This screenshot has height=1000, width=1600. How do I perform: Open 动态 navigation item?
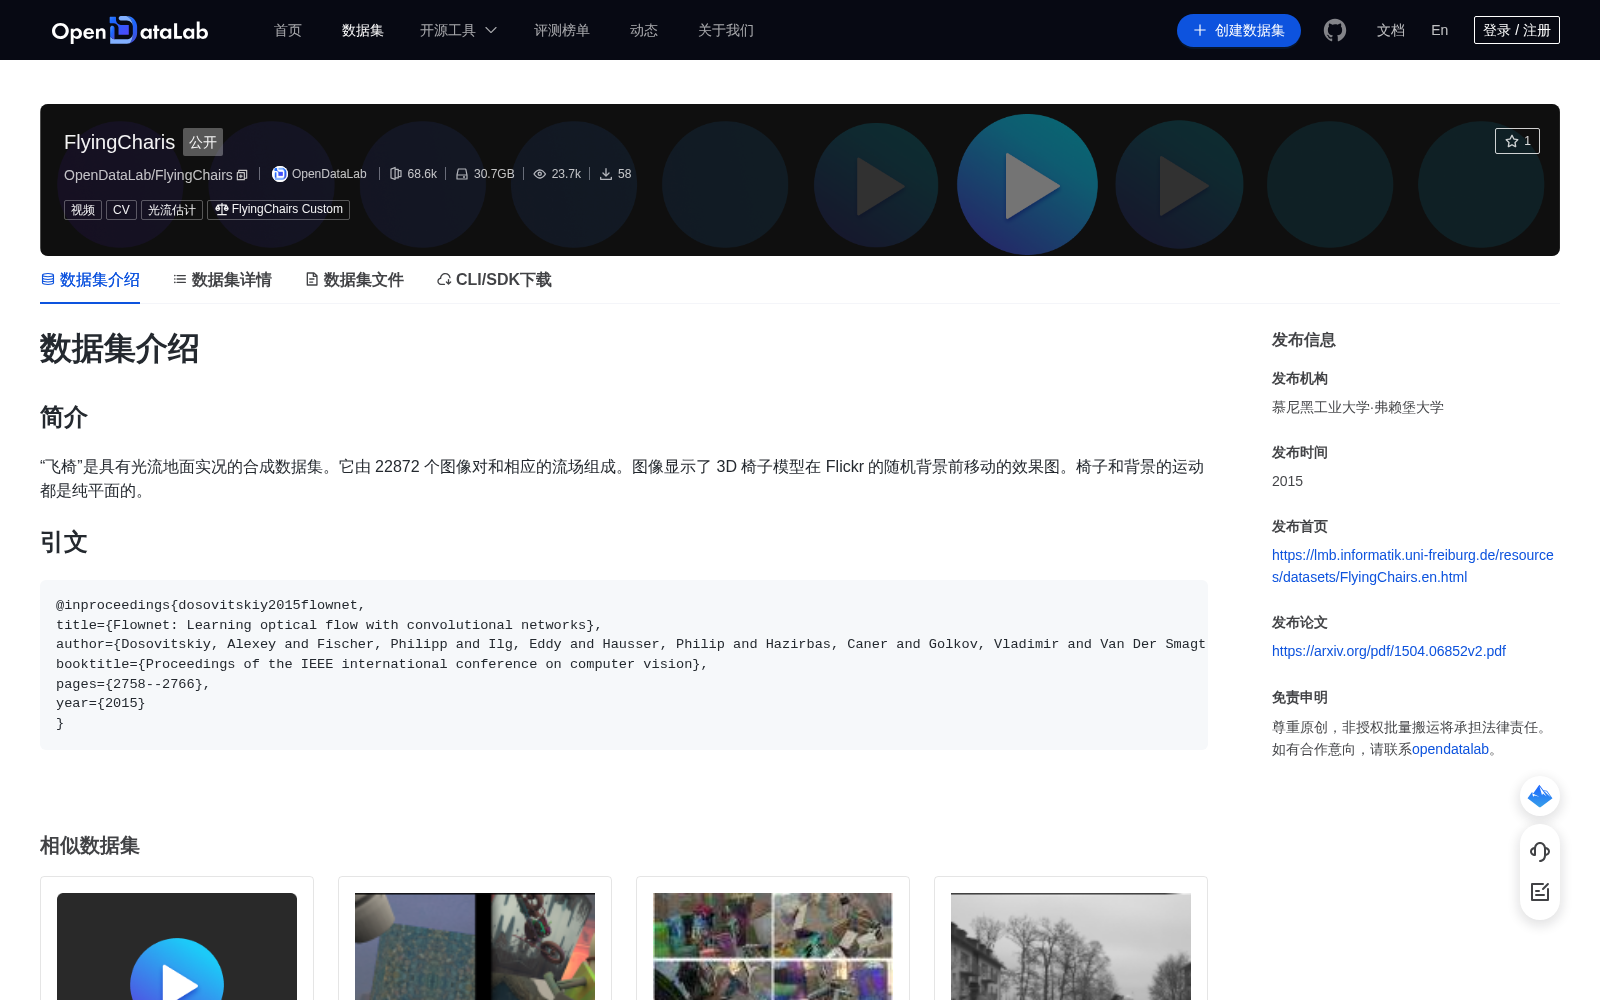tap(644, 30)
